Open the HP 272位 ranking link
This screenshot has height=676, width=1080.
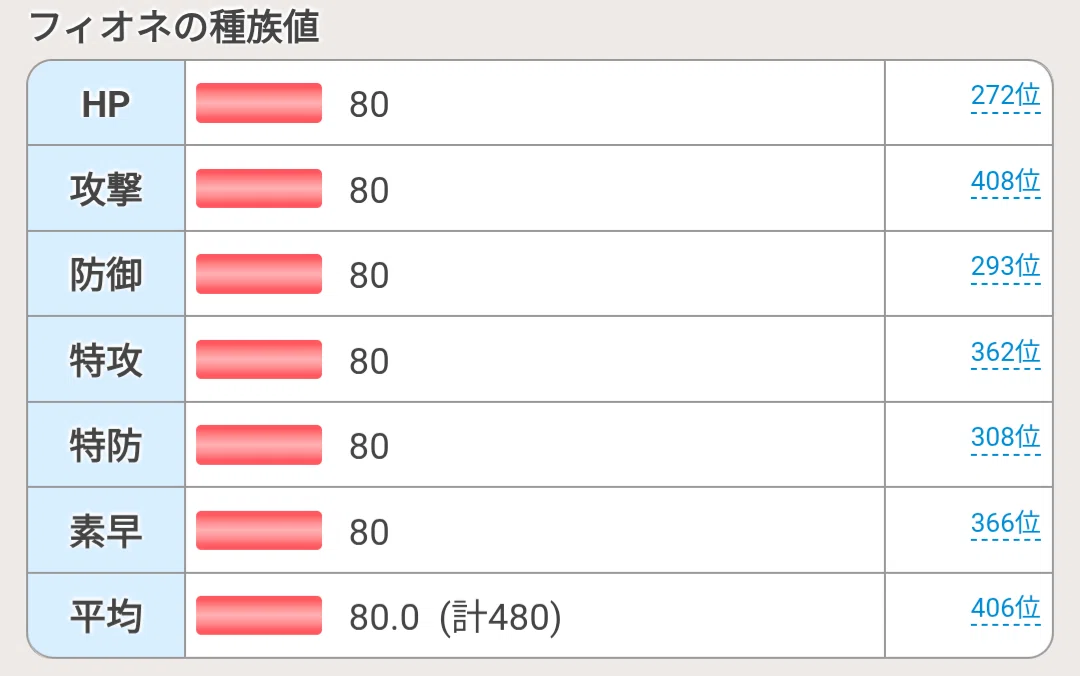pyautogui.click(x=1005, y=95)
